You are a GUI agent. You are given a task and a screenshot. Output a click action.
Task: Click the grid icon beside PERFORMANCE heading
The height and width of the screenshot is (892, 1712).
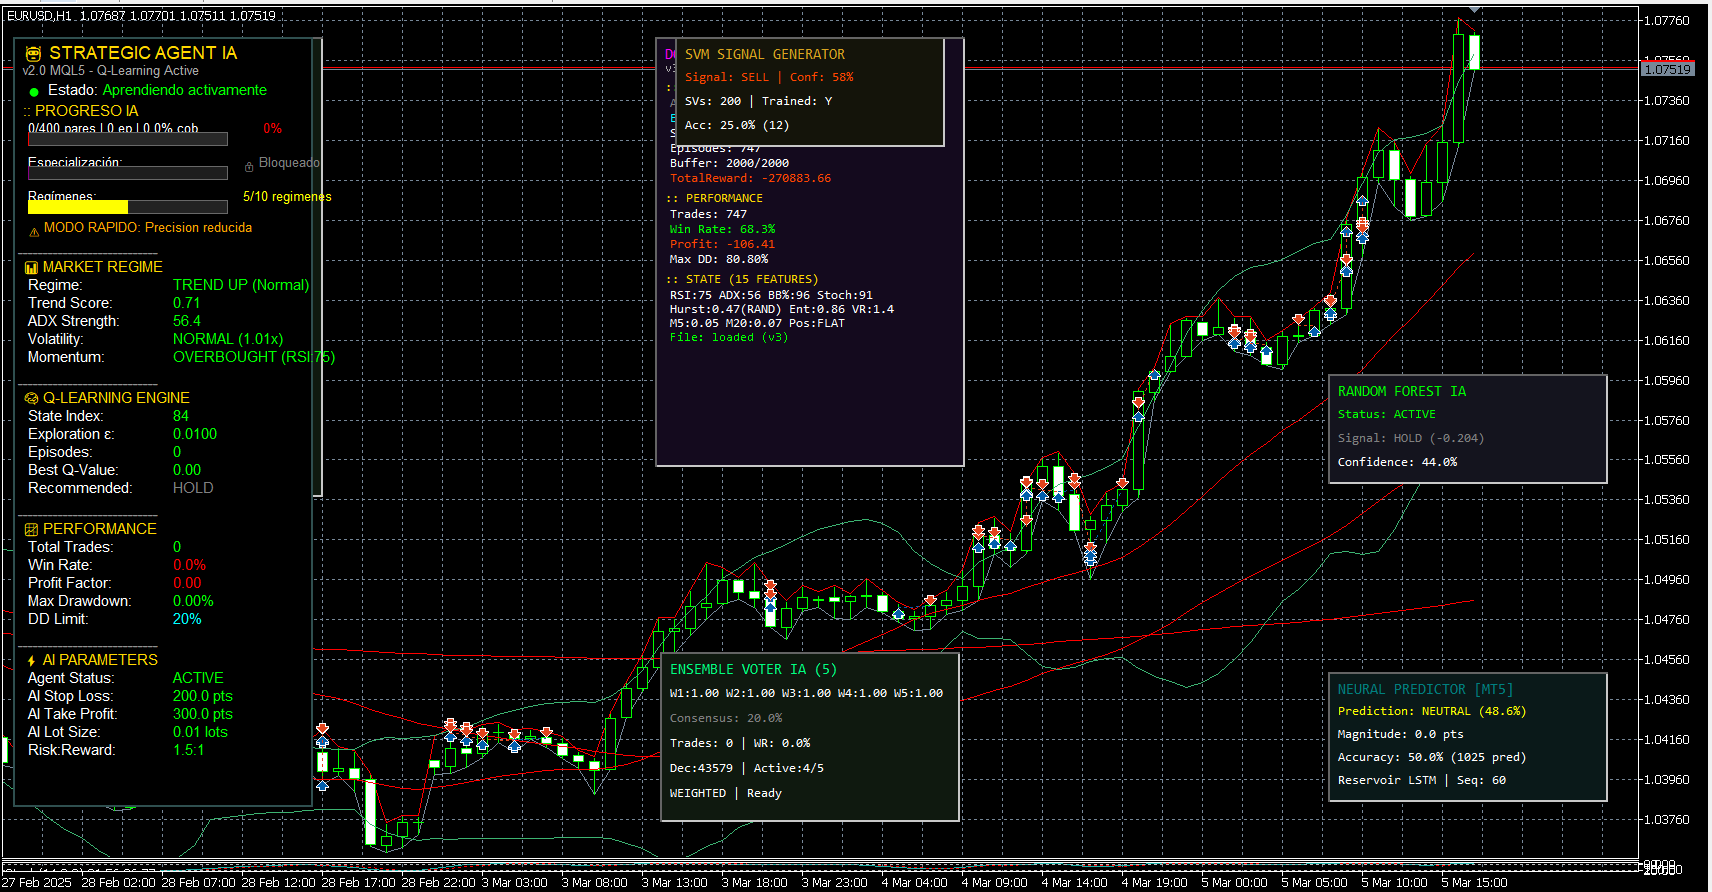pos(31,530)
